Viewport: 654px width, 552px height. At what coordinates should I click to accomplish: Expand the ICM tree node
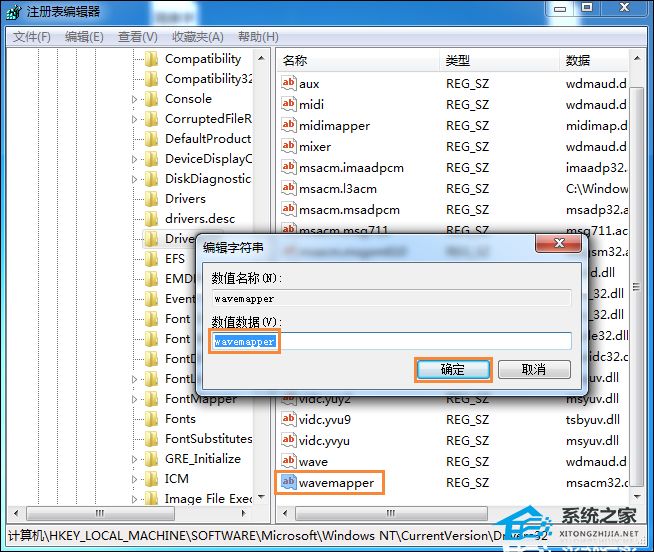pyautogui.click(x=134, y=479)
